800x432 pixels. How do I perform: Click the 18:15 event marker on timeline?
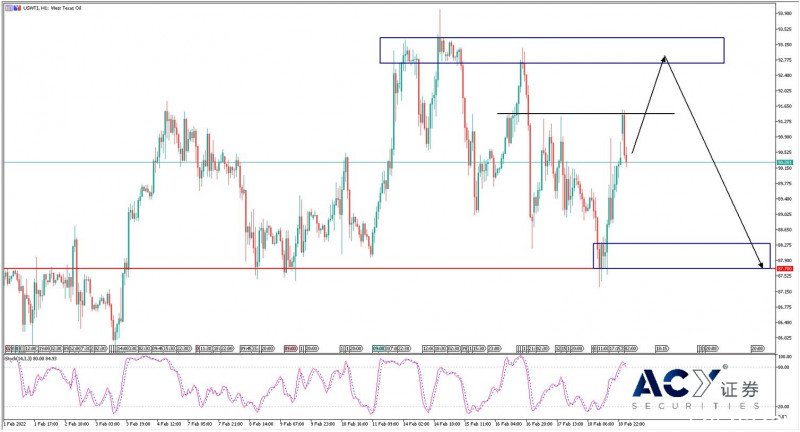coord(661,349)
